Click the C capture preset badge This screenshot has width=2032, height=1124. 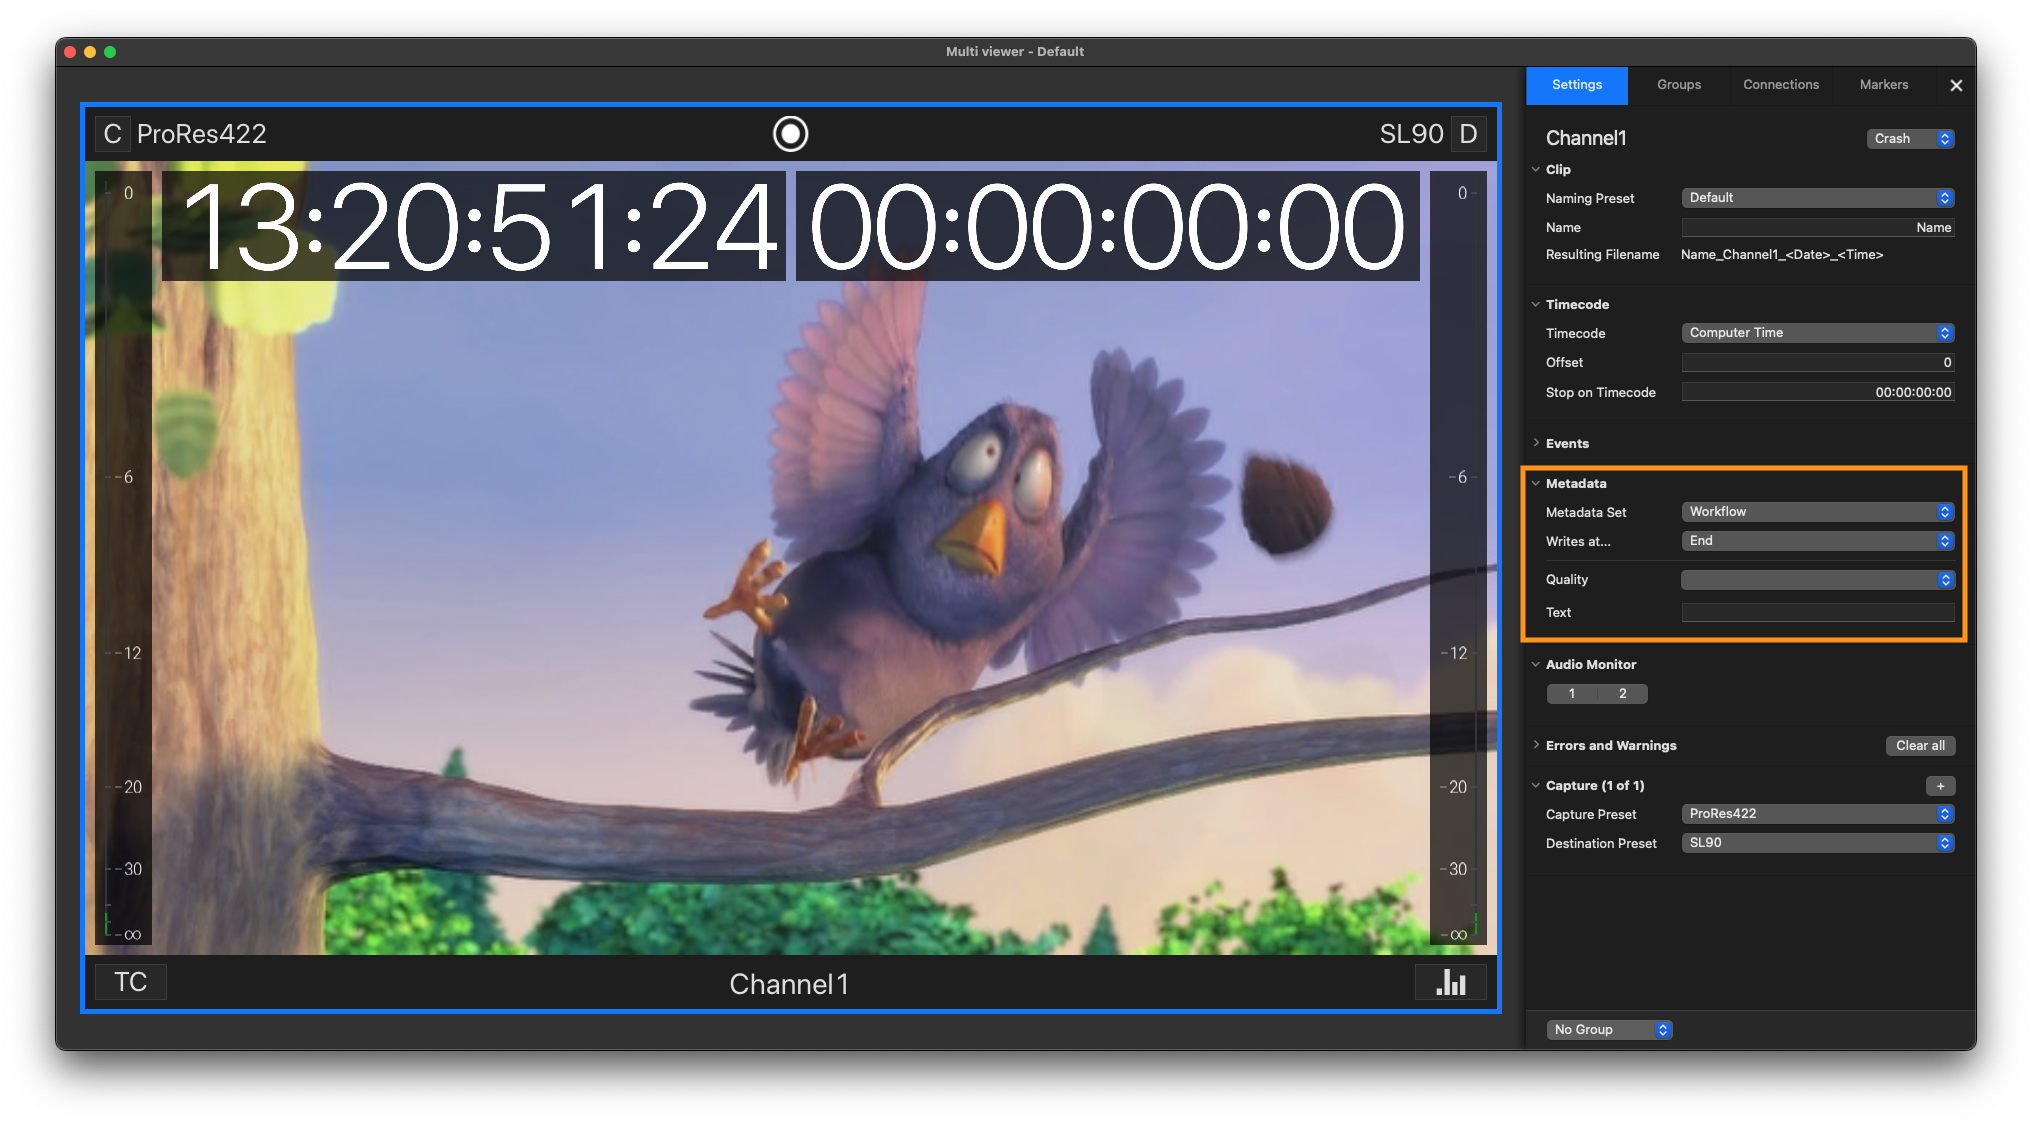point(112,134)
